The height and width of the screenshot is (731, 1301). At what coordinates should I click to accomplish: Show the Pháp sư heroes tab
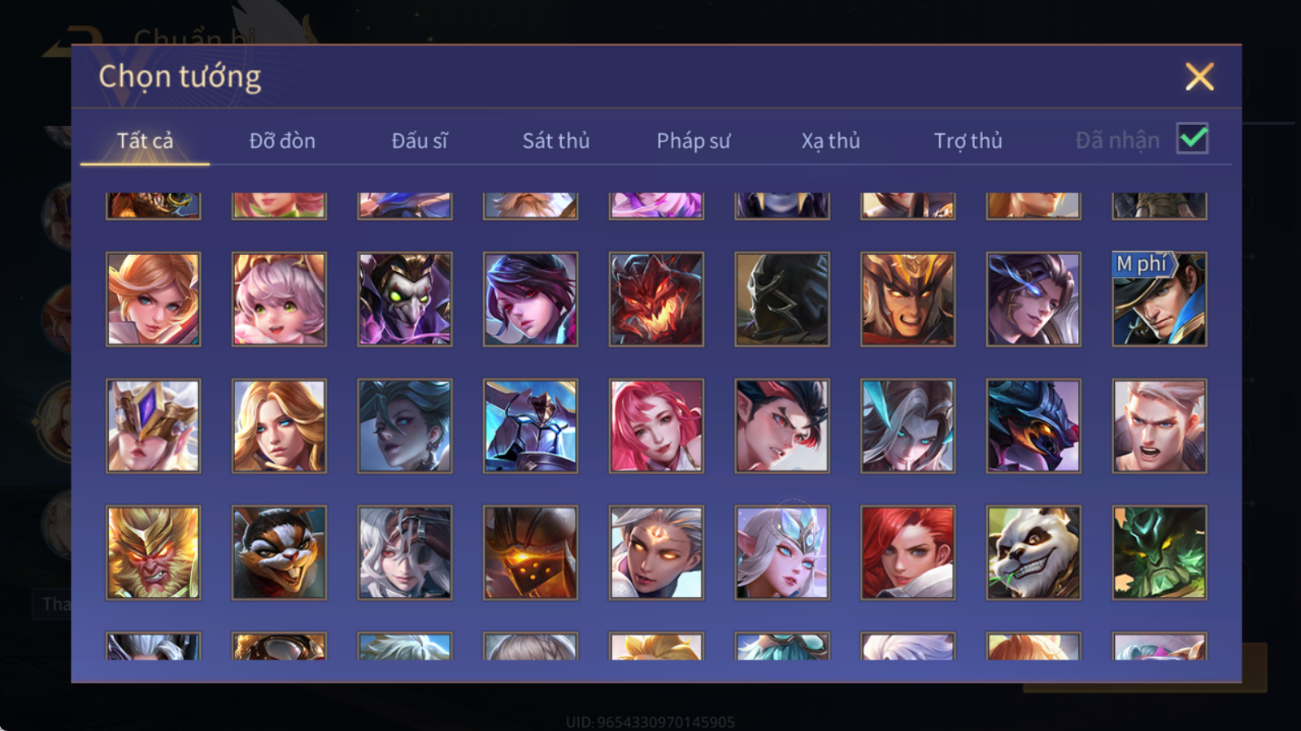point(693,141)
